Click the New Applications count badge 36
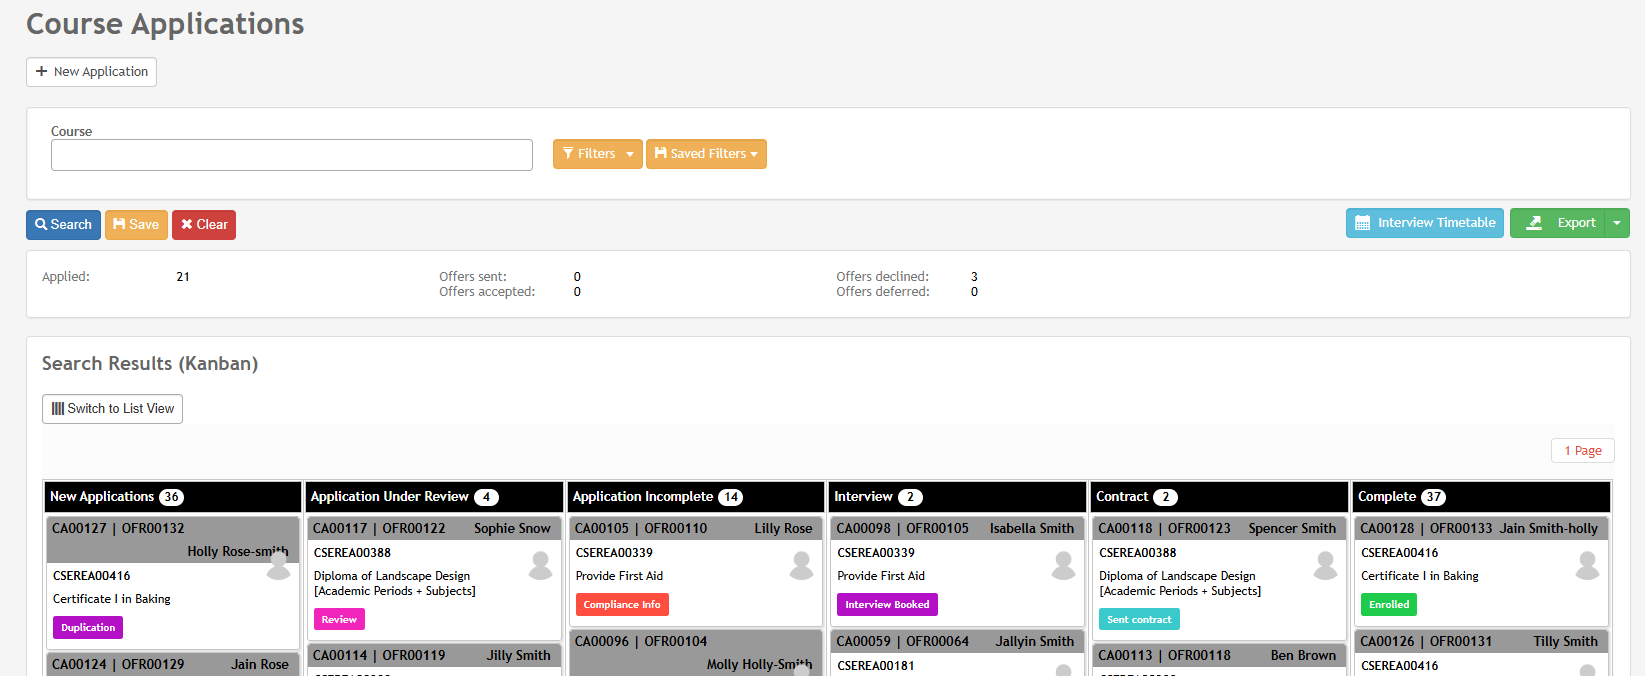Image resolution: width=1645 pixels, height=676 pixels. tap(172, 497)
